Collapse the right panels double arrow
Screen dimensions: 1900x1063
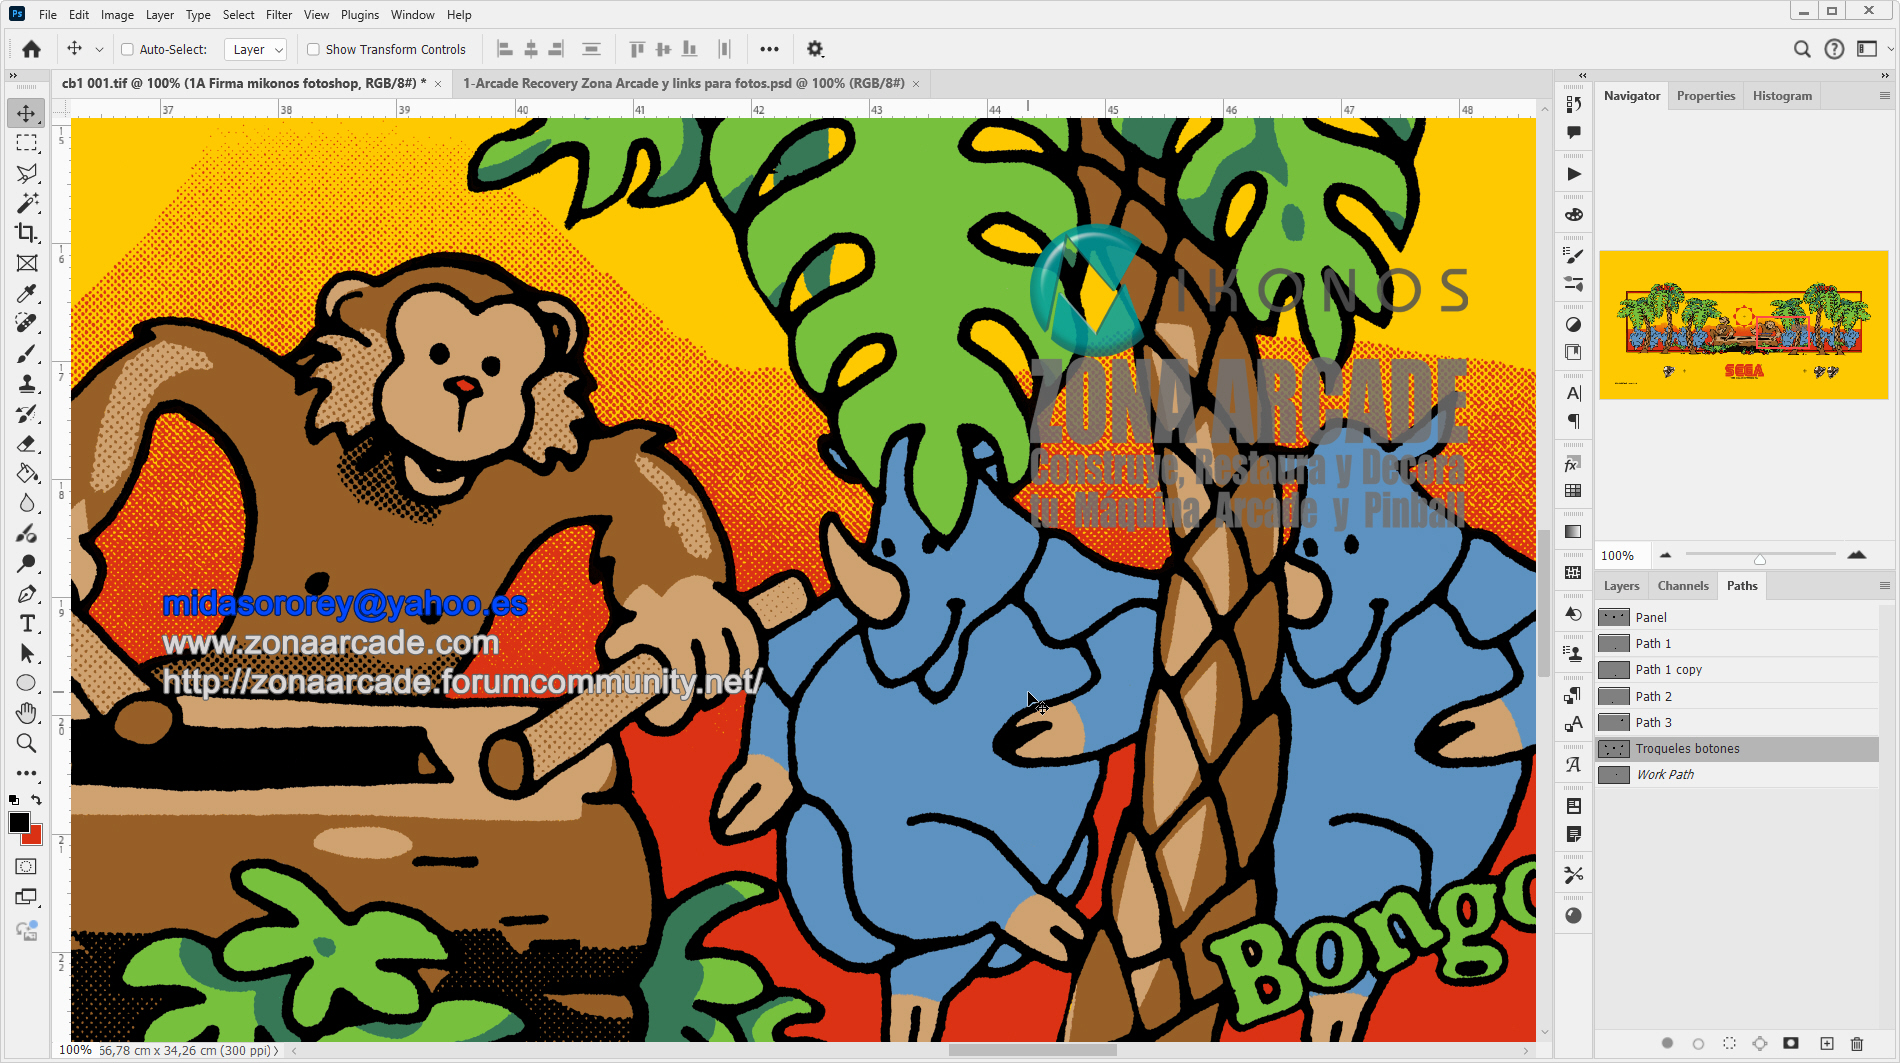click(x=1885, y=75)
